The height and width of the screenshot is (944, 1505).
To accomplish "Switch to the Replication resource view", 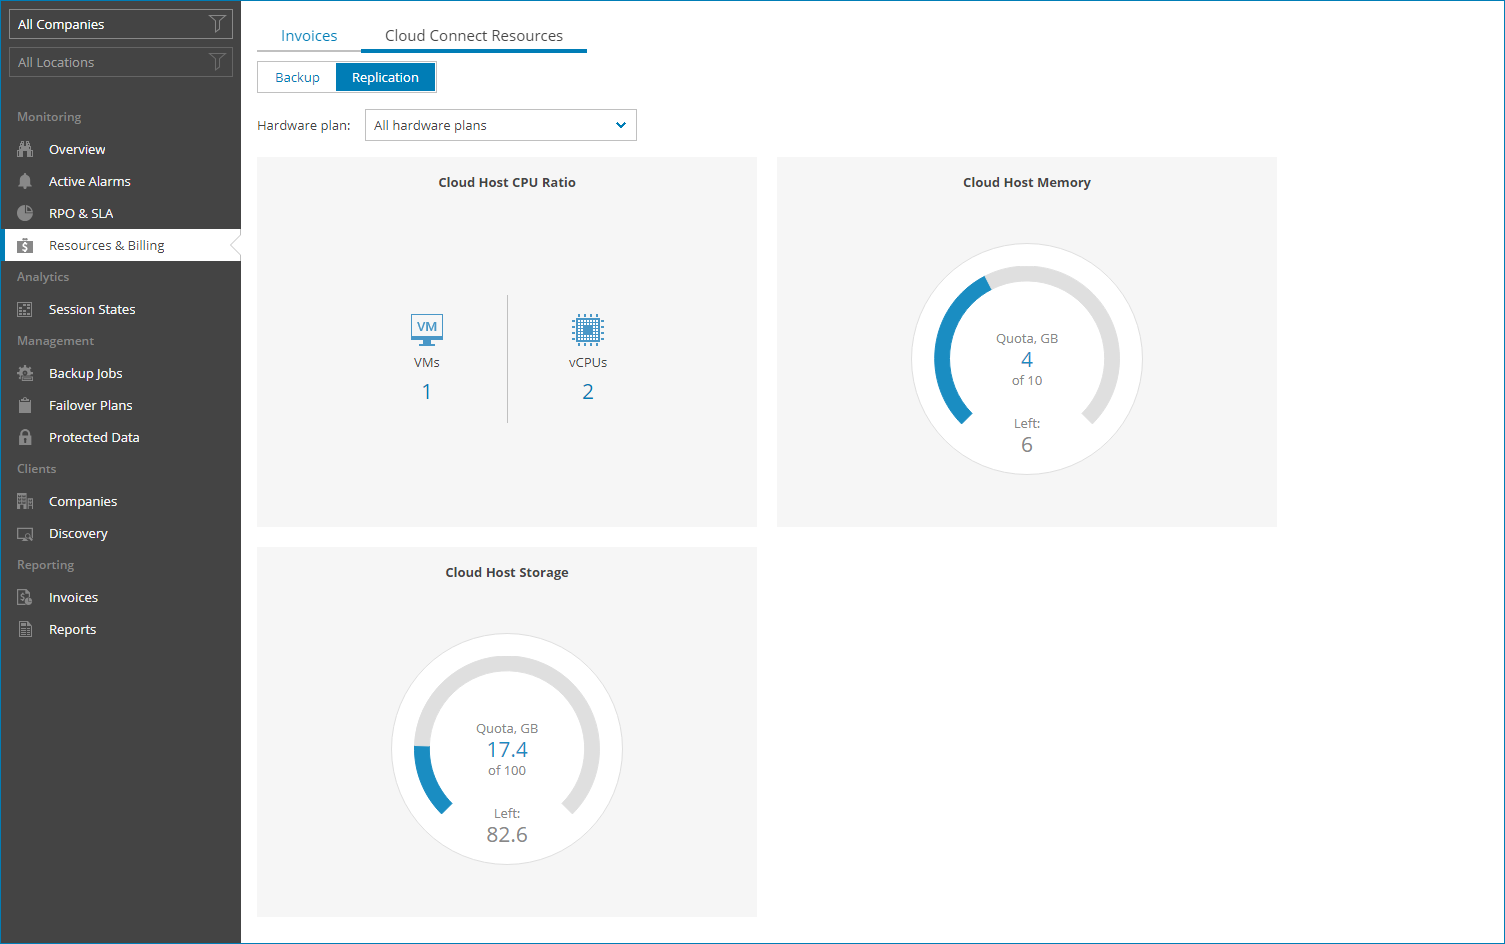I will pyautogui.click(x=386, y=77).
